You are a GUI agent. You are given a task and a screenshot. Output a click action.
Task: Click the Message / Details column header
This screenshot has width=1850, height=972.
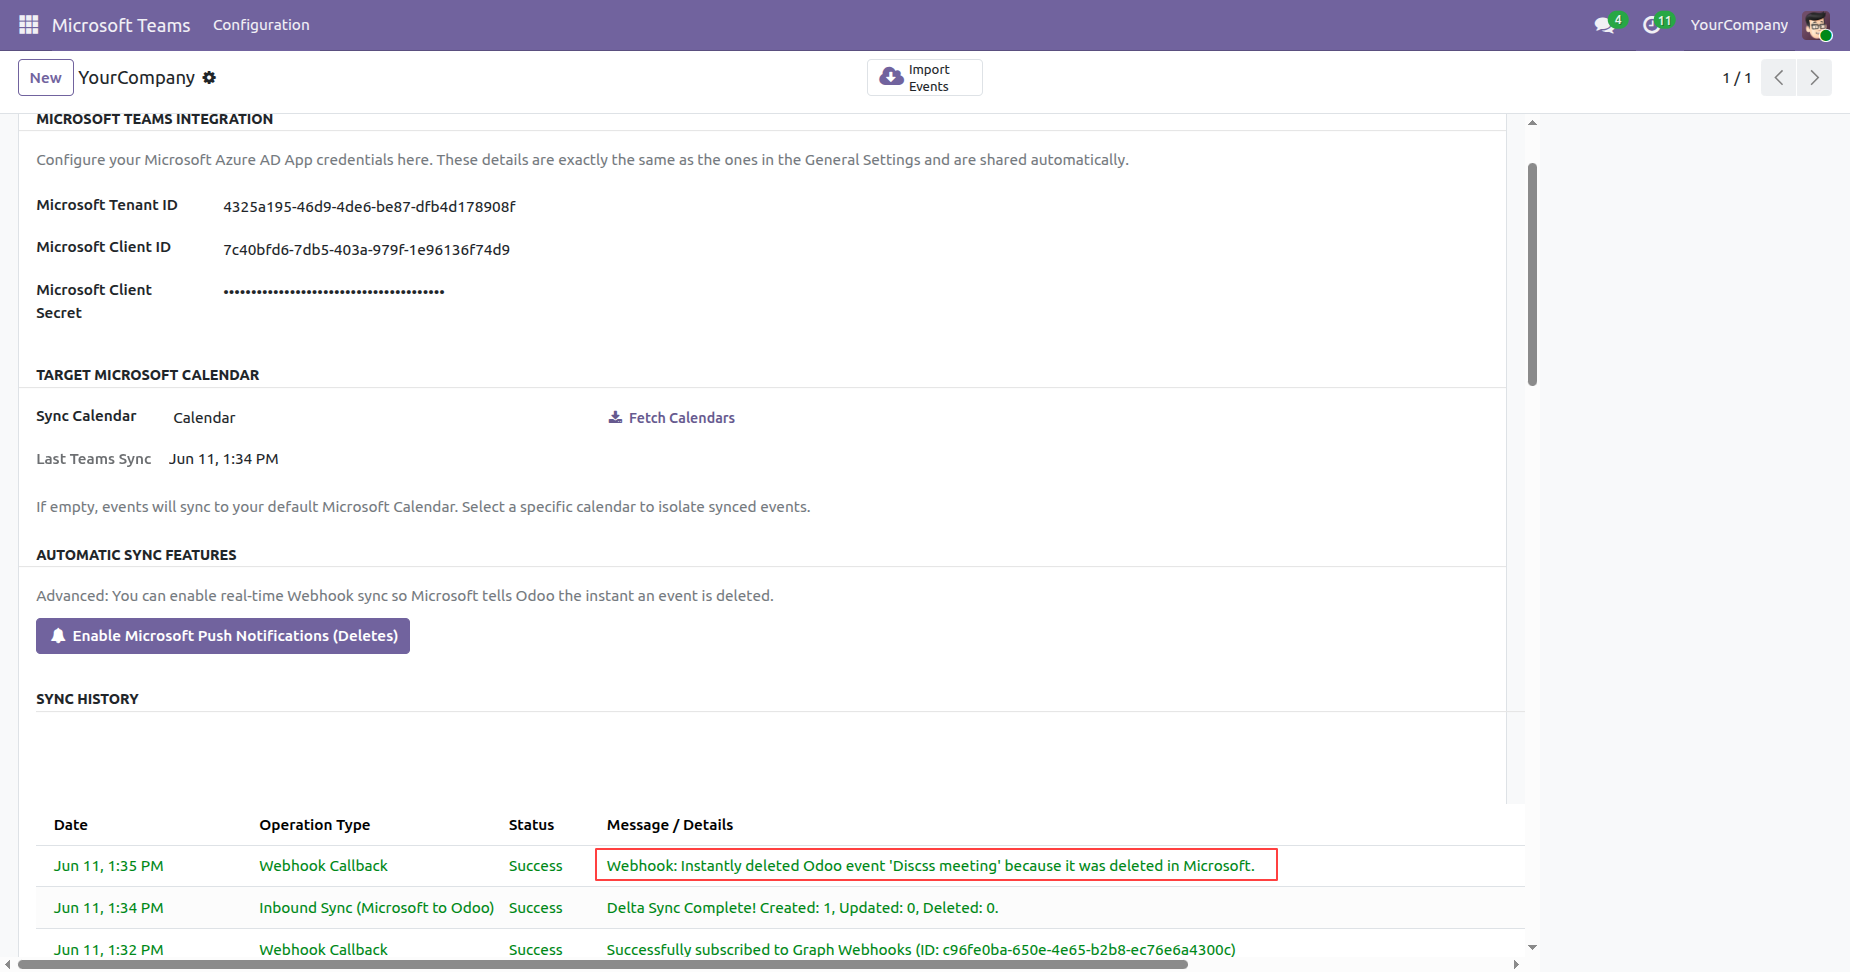[x=670, y=825]
